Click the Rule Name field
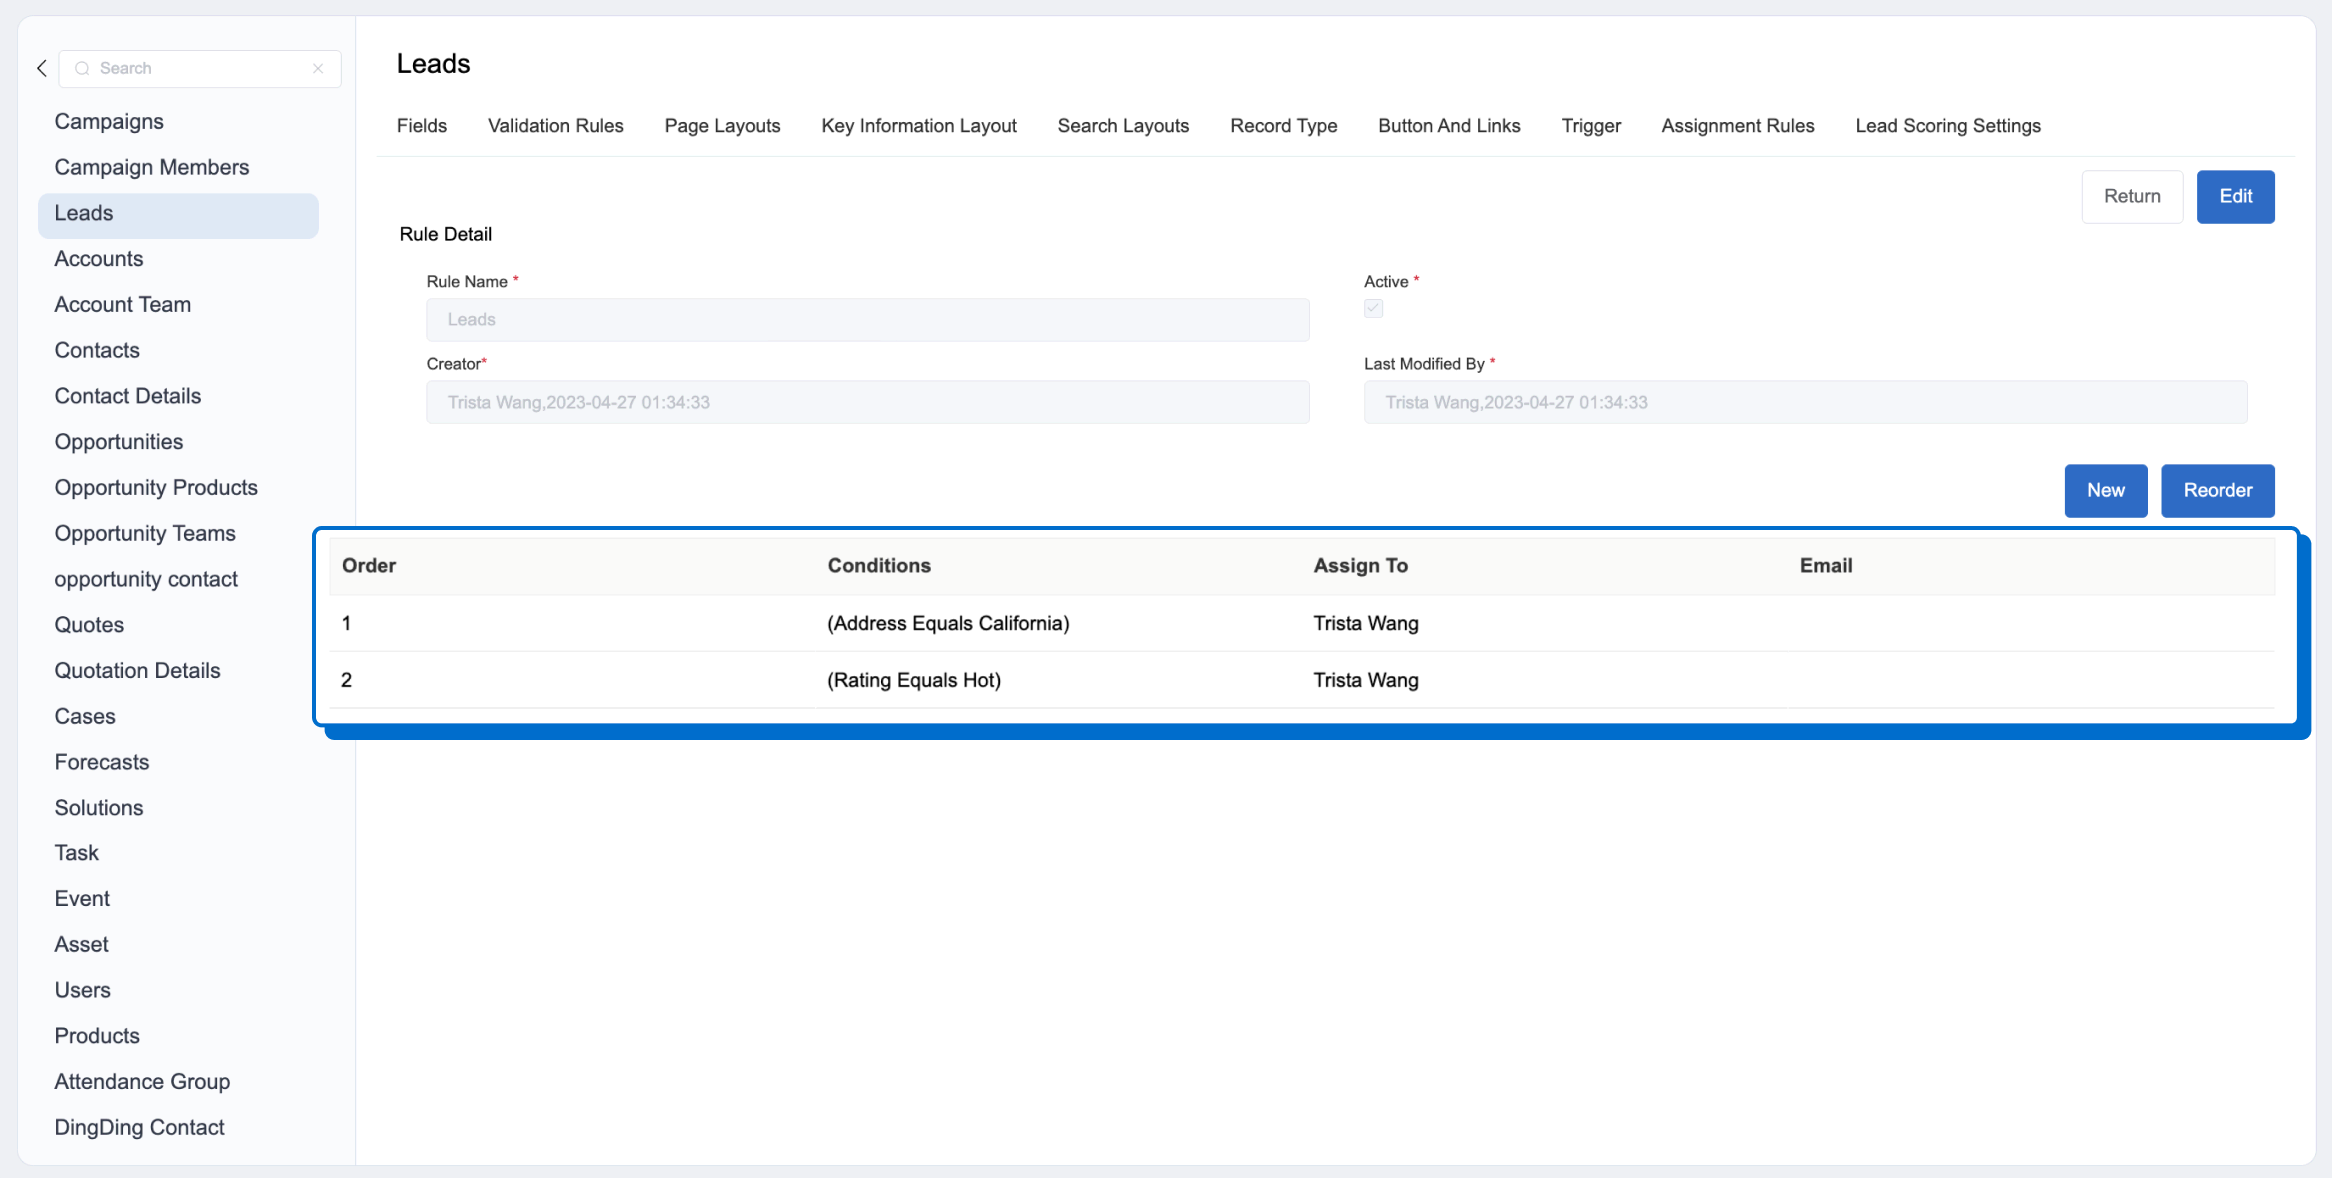 (x=867, y=320)
